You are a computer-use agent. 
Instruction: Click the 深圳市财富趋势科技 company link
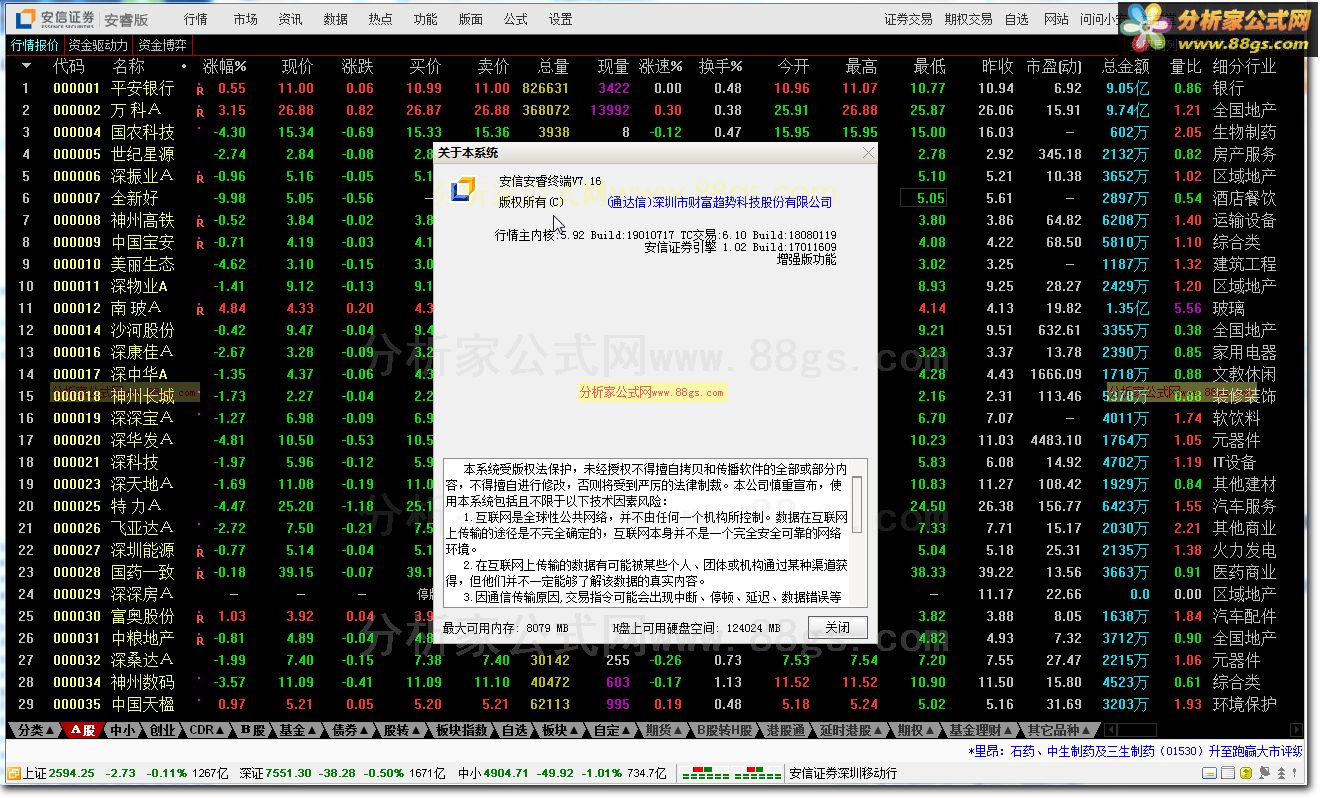tap(720, 202)
